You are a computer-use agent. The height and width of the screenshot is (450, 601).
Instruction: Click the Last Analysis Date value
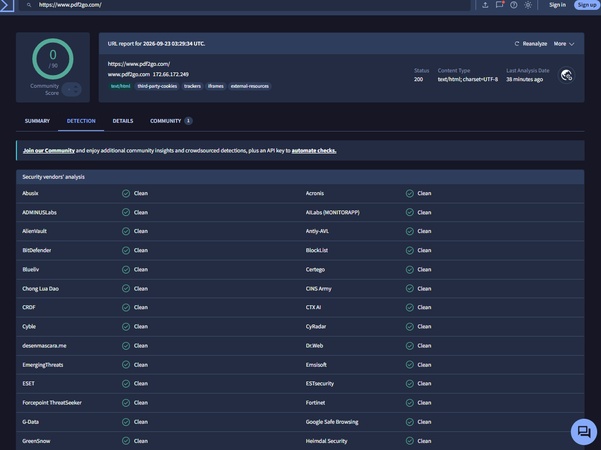[x=524, y=79]
